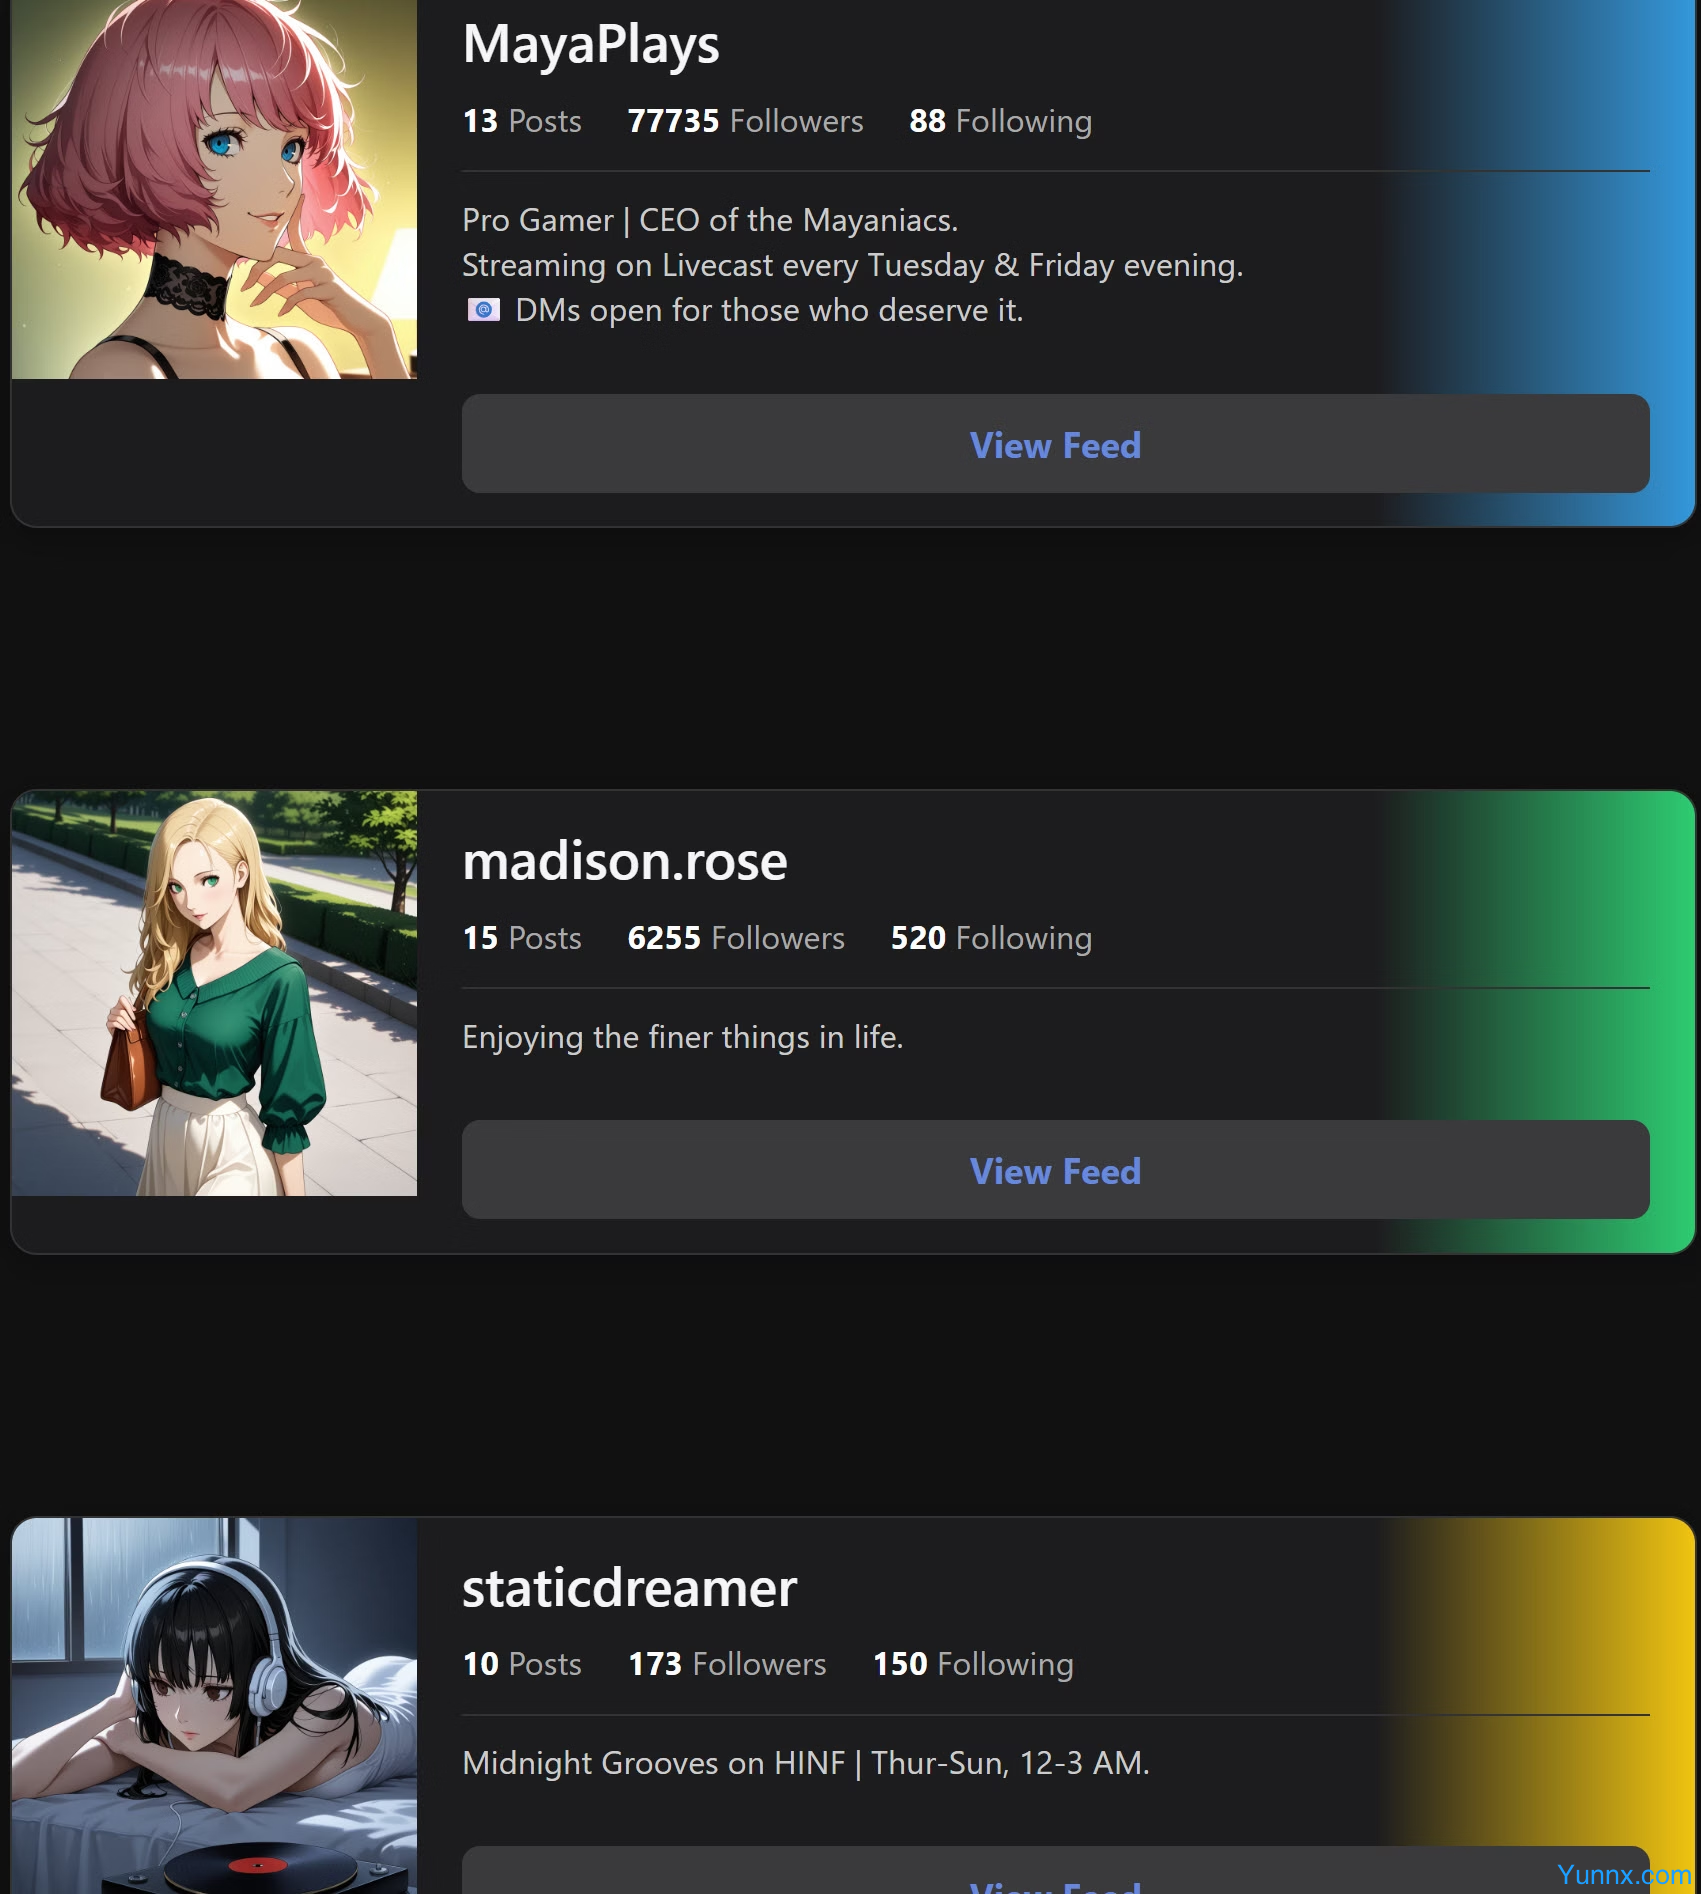
Task: Open staticdreamer headphones avatar image
Action: 214,1706
